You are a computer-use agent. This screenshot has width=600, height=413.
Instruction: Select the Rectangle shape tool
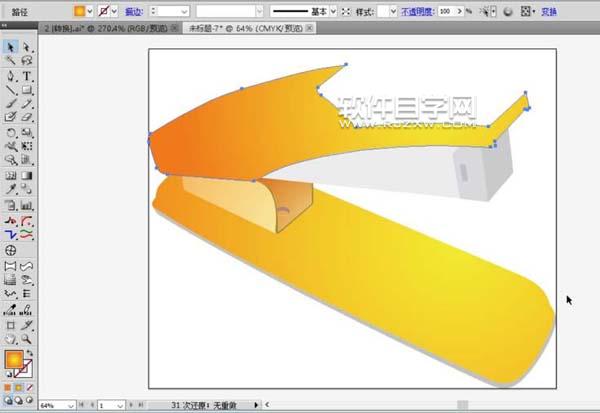tap(26, 90)
